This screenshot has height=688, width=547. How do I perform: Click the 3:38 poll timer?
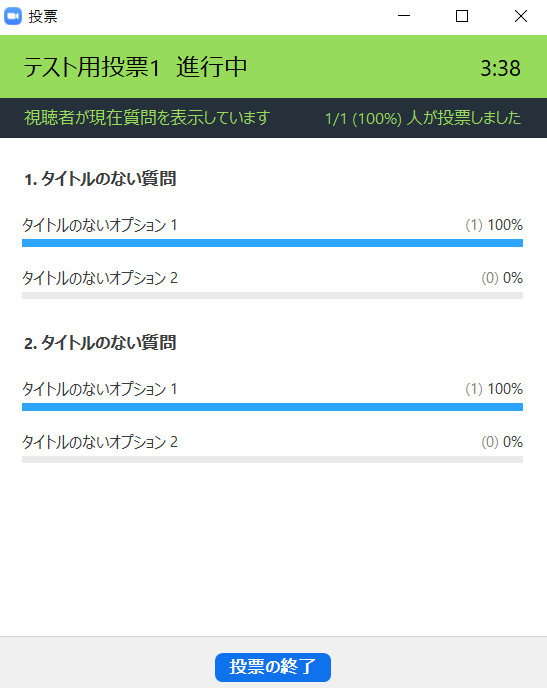click(501, 68)
